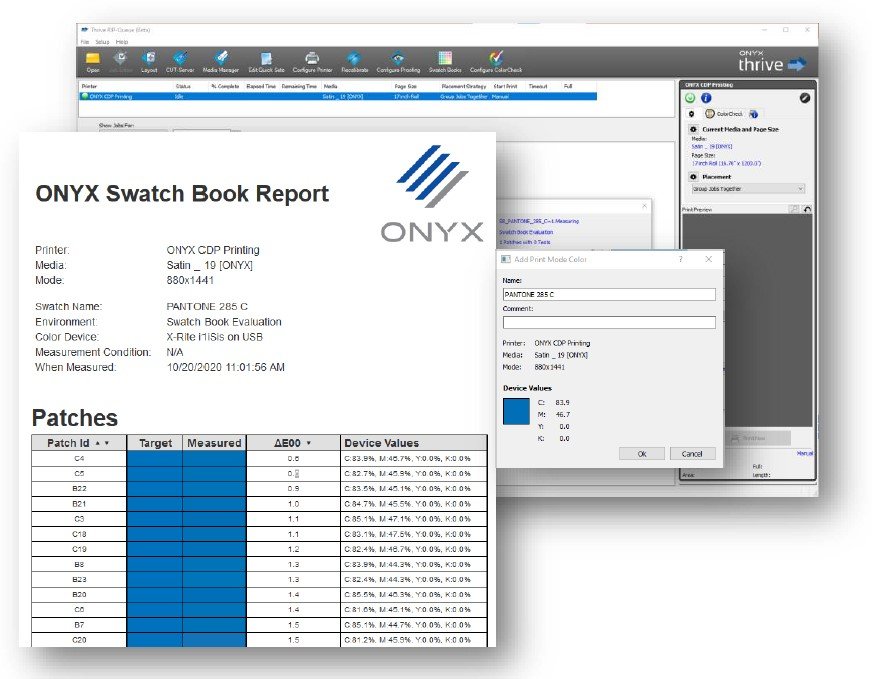This screenshot has height=679, width=872.
Task: Click the Open toolbar icon
Action: coord(93,61)
